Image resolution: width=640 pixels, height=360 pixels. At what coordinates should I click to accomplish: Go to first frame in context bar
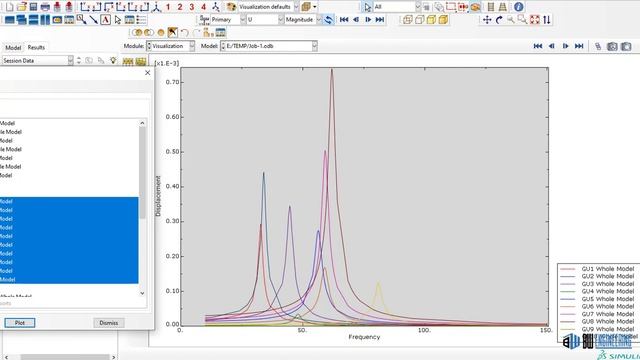[x=538, y=46]
